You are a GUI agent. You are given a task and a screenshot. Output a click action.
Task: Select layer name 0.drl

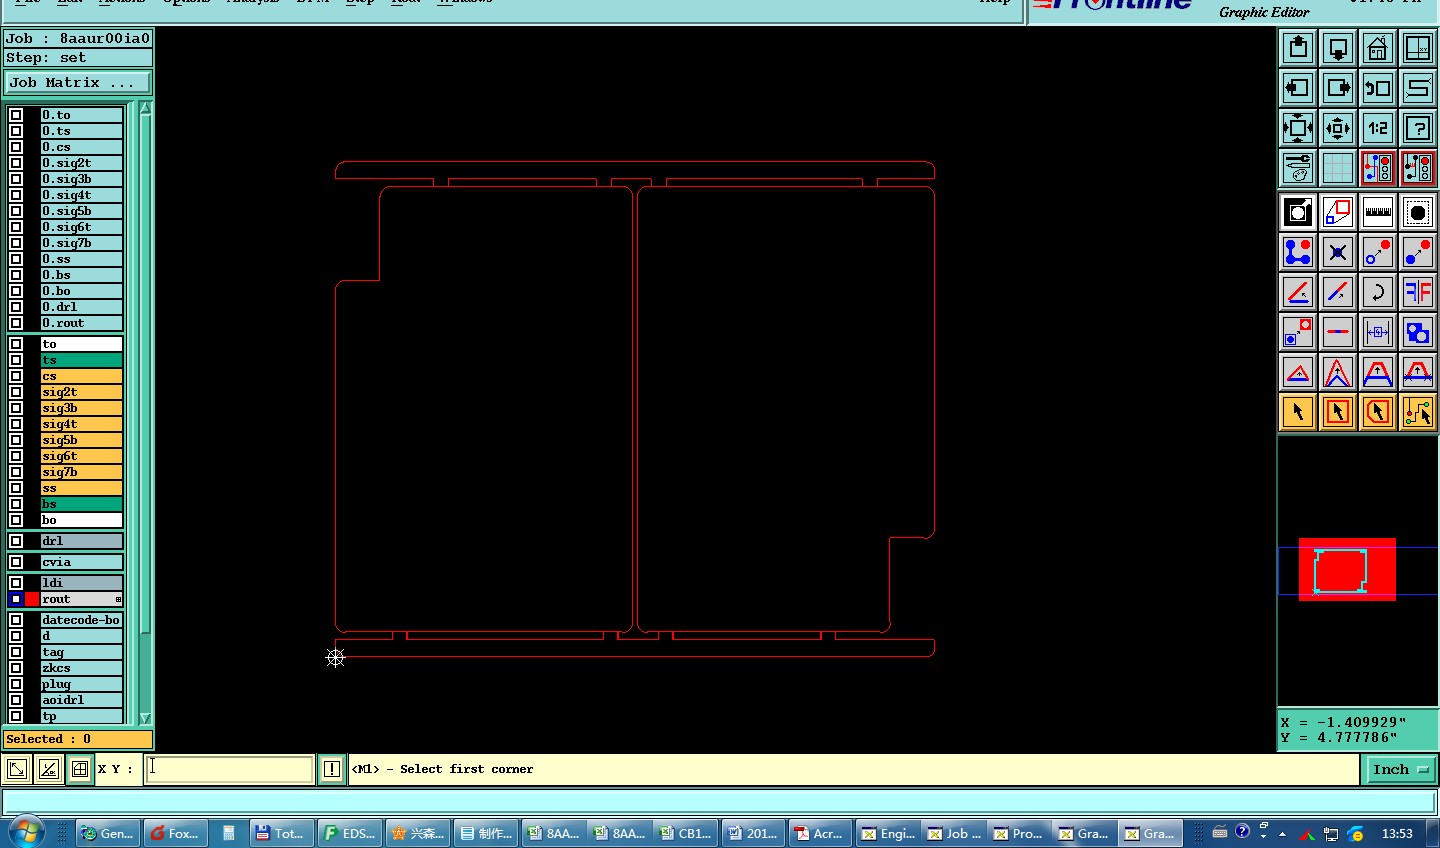click(x=81, y=307)
